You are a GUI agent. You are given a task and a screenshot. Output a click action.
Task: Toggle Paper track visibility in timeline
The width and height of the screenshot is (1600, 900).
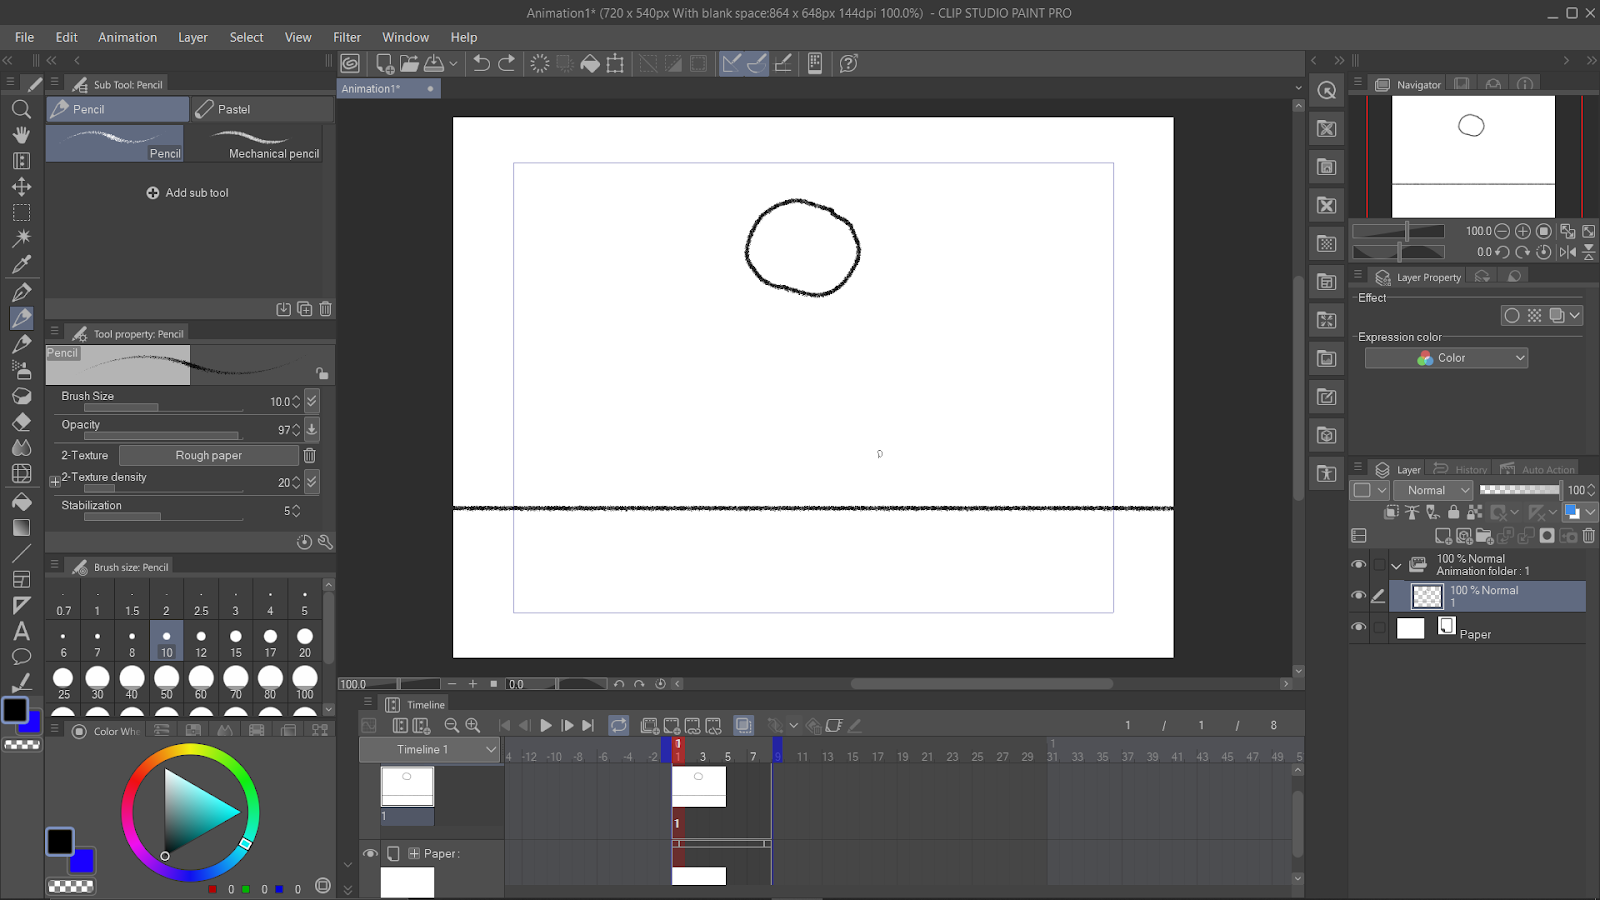click(x=370, y=853)
